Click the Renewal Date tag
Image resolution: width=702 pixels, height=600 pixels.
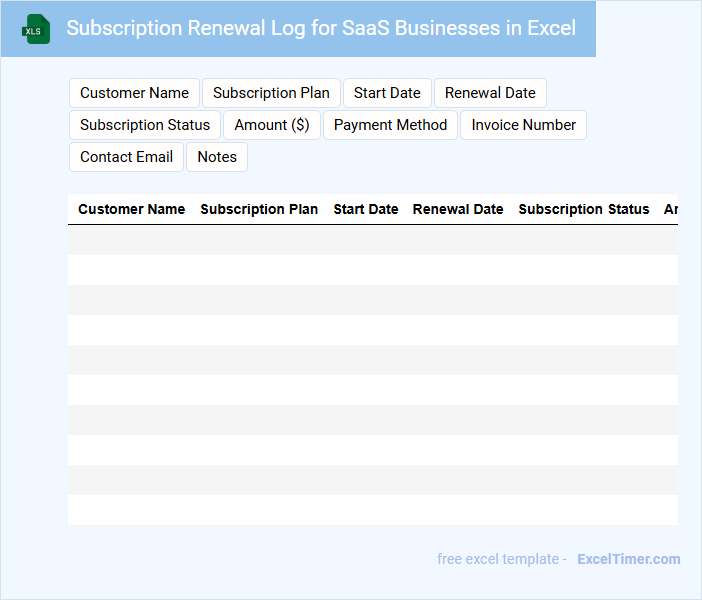(490, 93)
